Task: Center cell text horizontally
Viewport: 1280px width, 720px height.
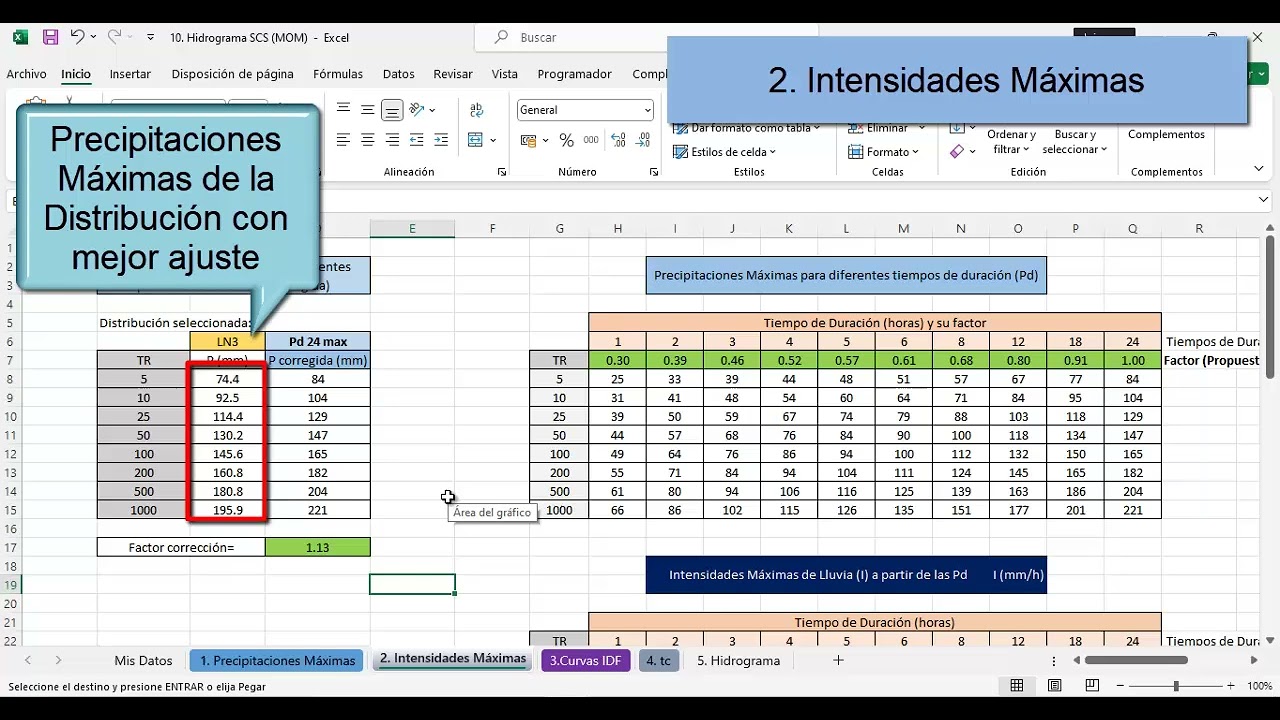Action: click(x=368, y=140)
